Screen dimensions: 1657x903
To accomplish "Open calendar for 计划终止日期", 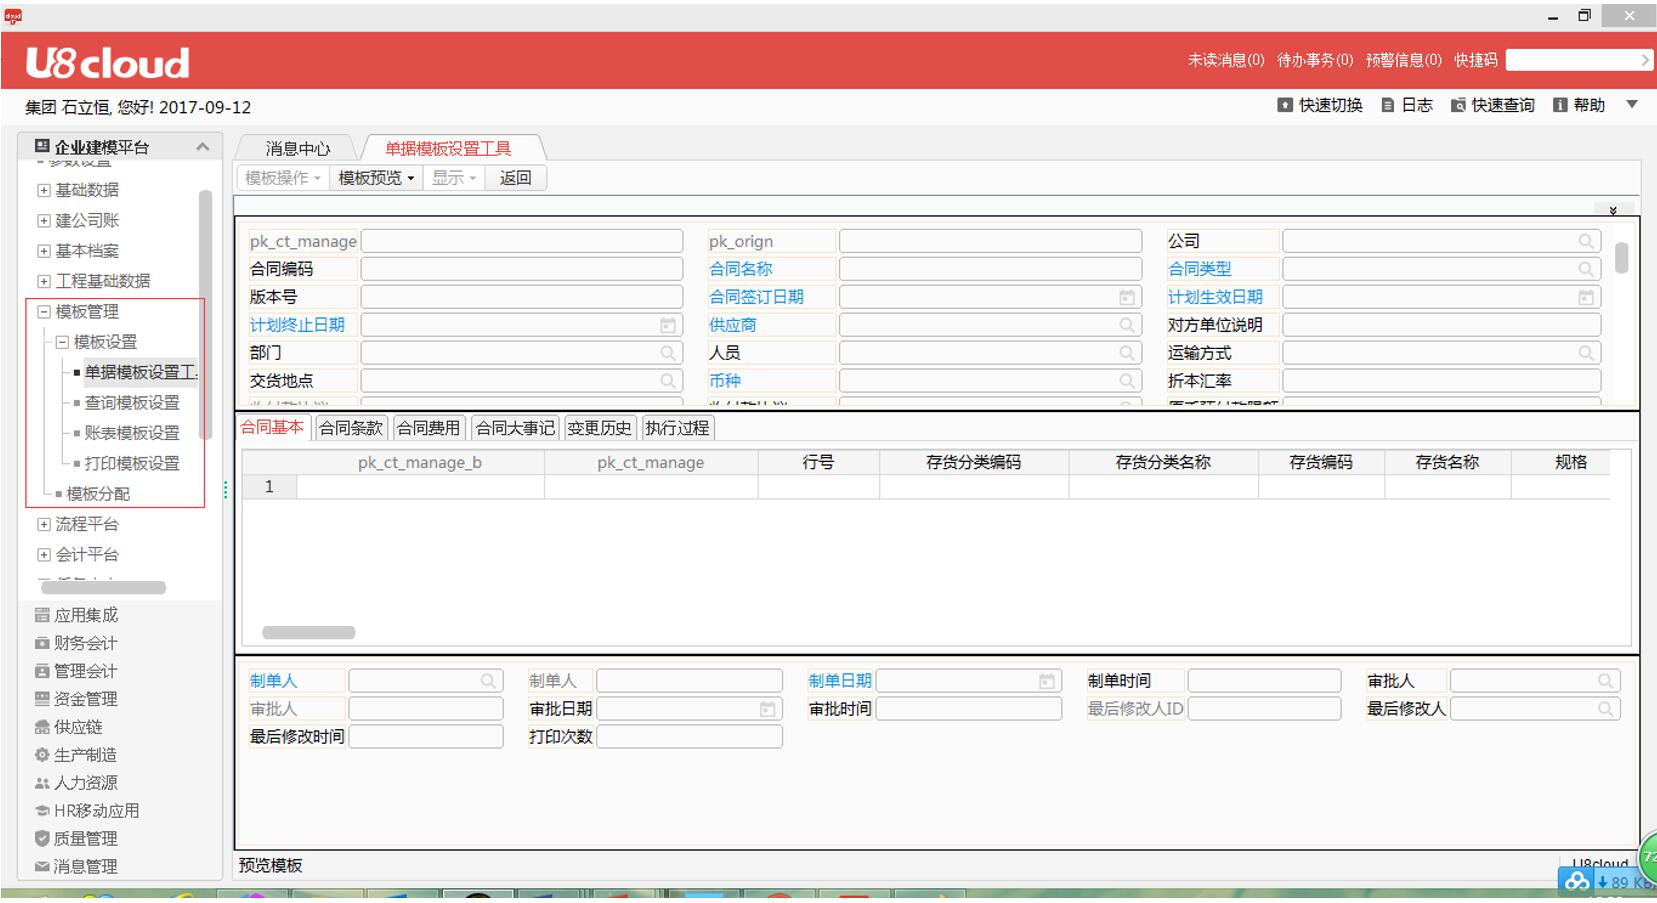I will [668, 325].
